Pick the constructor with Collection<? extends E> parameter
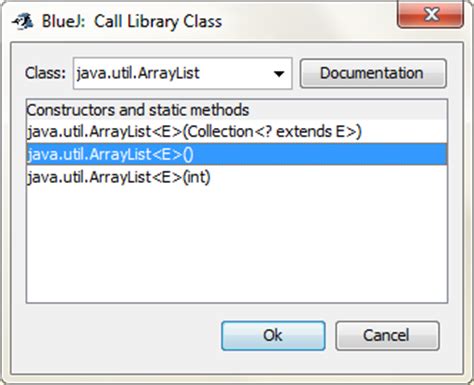Viewport: 474px width, 385px height. tap(237, 132)
